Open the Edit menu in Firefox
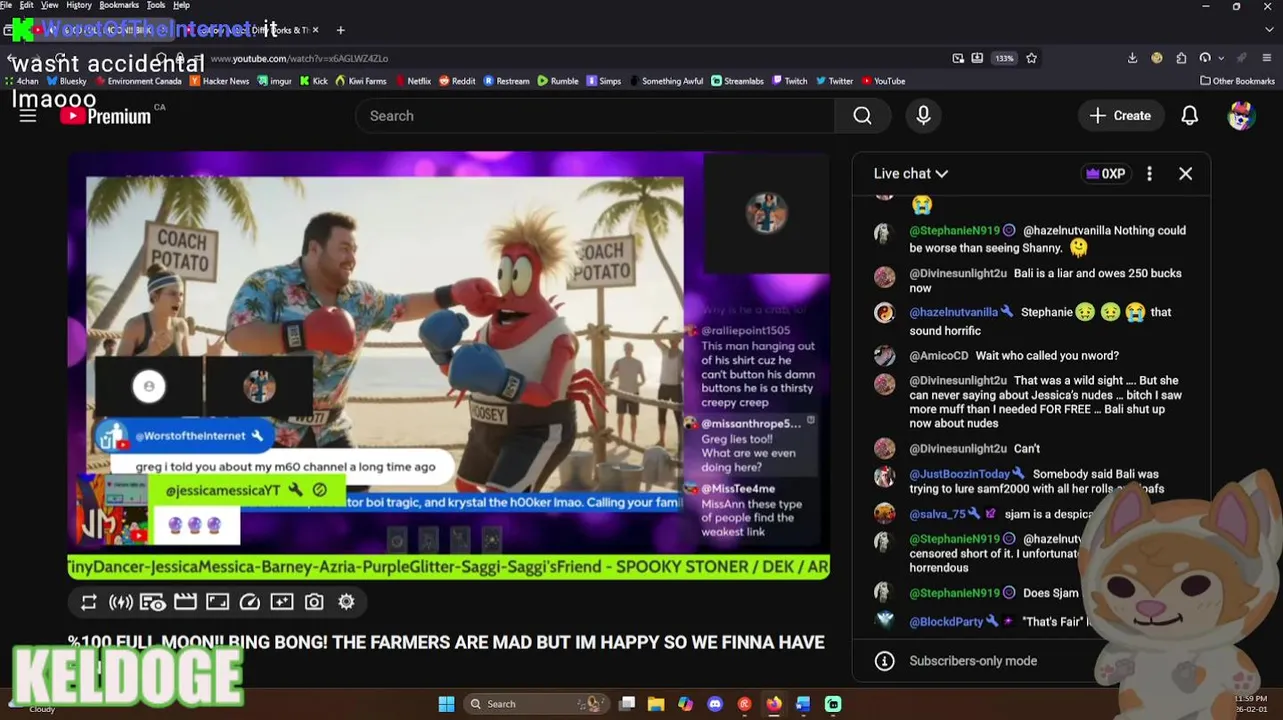 (26, 5)
